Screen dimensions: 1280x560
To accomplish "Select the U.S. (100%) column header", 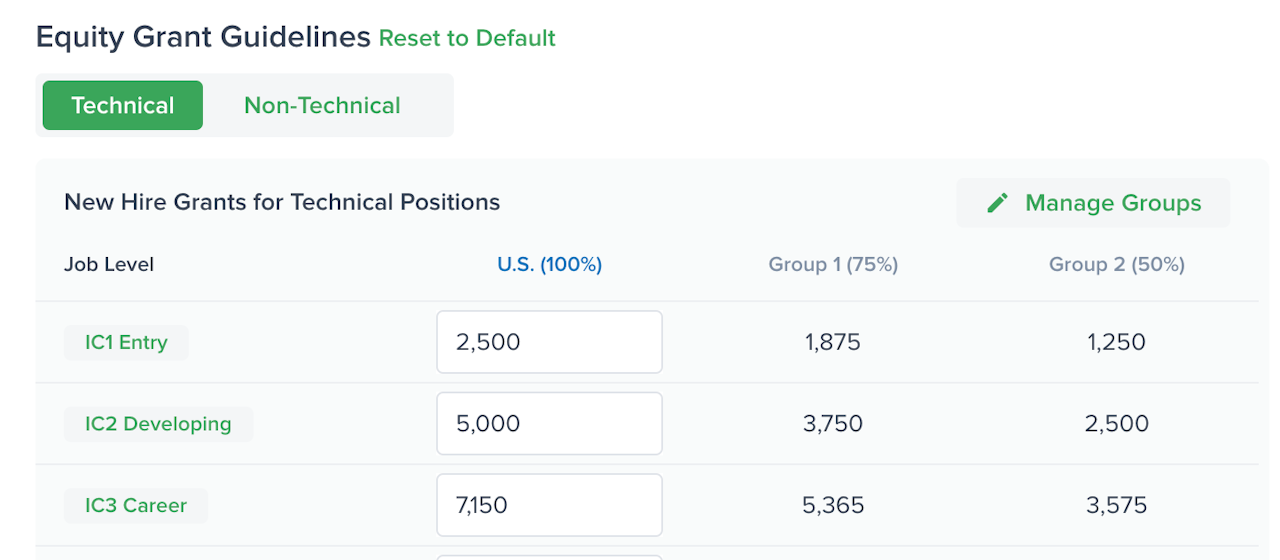I will click(x=549, y=265).
